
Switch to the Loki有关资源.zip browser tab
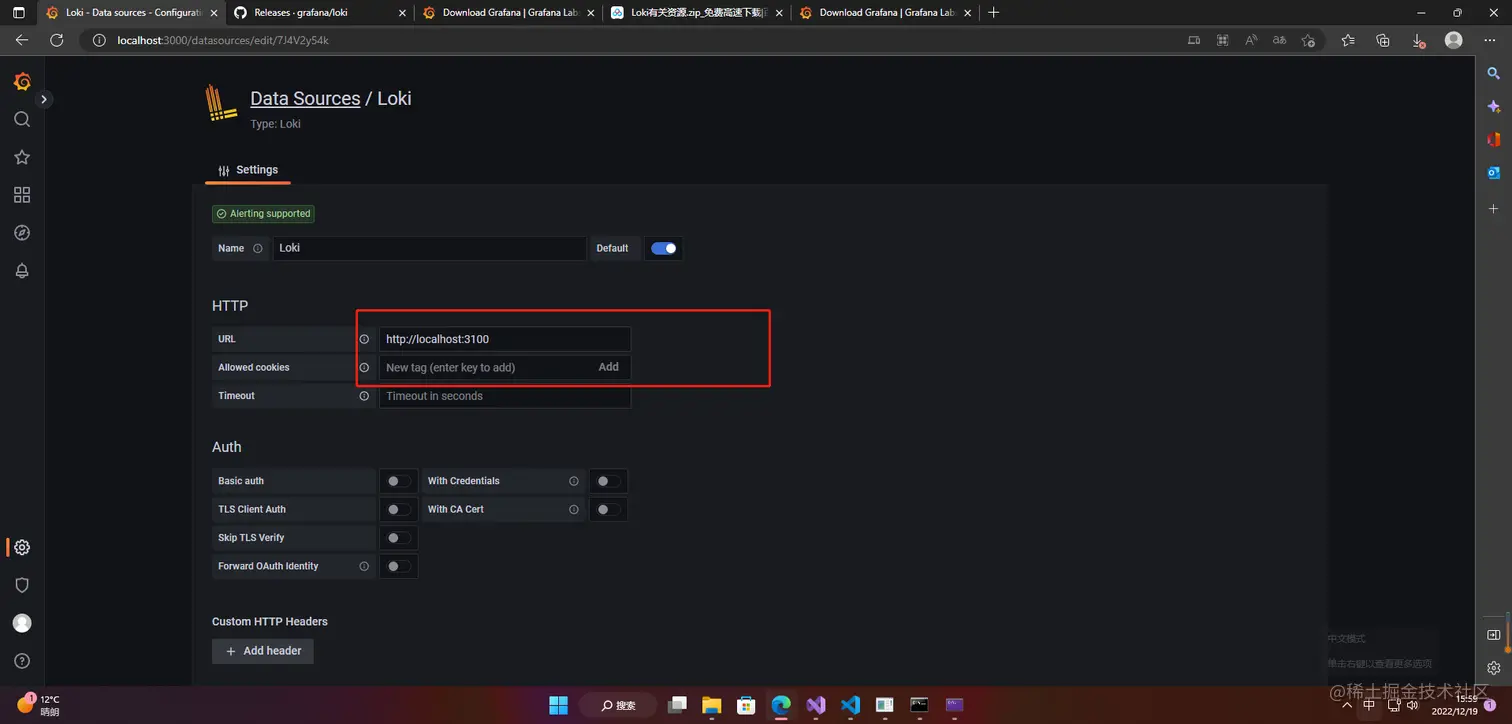[x=695, y=13]
